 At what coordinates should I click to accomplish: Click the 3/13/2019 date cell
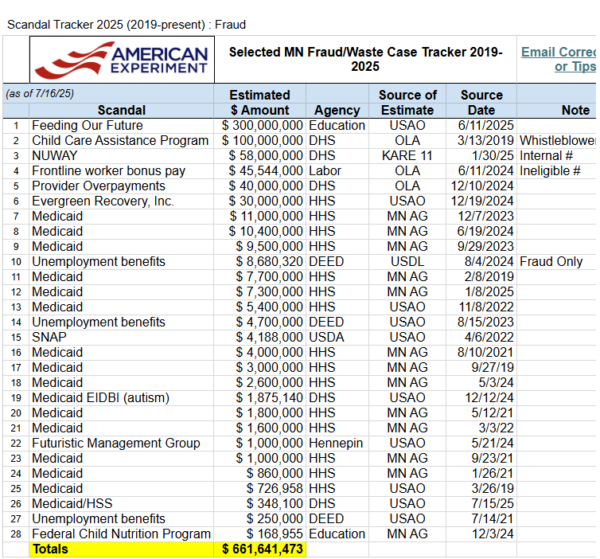481,140
